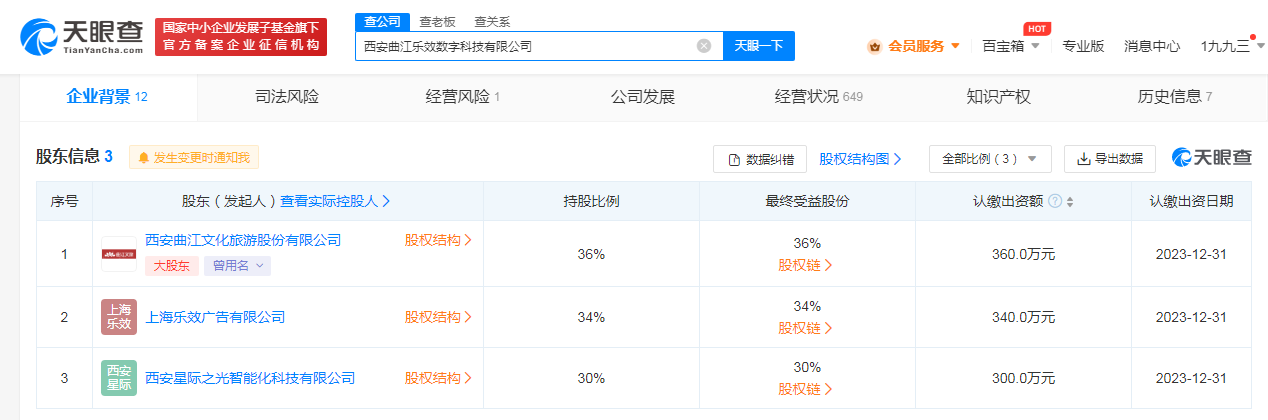Open 西安星际之光智能化科技有限公司 shareholder link

pos(250,378)
